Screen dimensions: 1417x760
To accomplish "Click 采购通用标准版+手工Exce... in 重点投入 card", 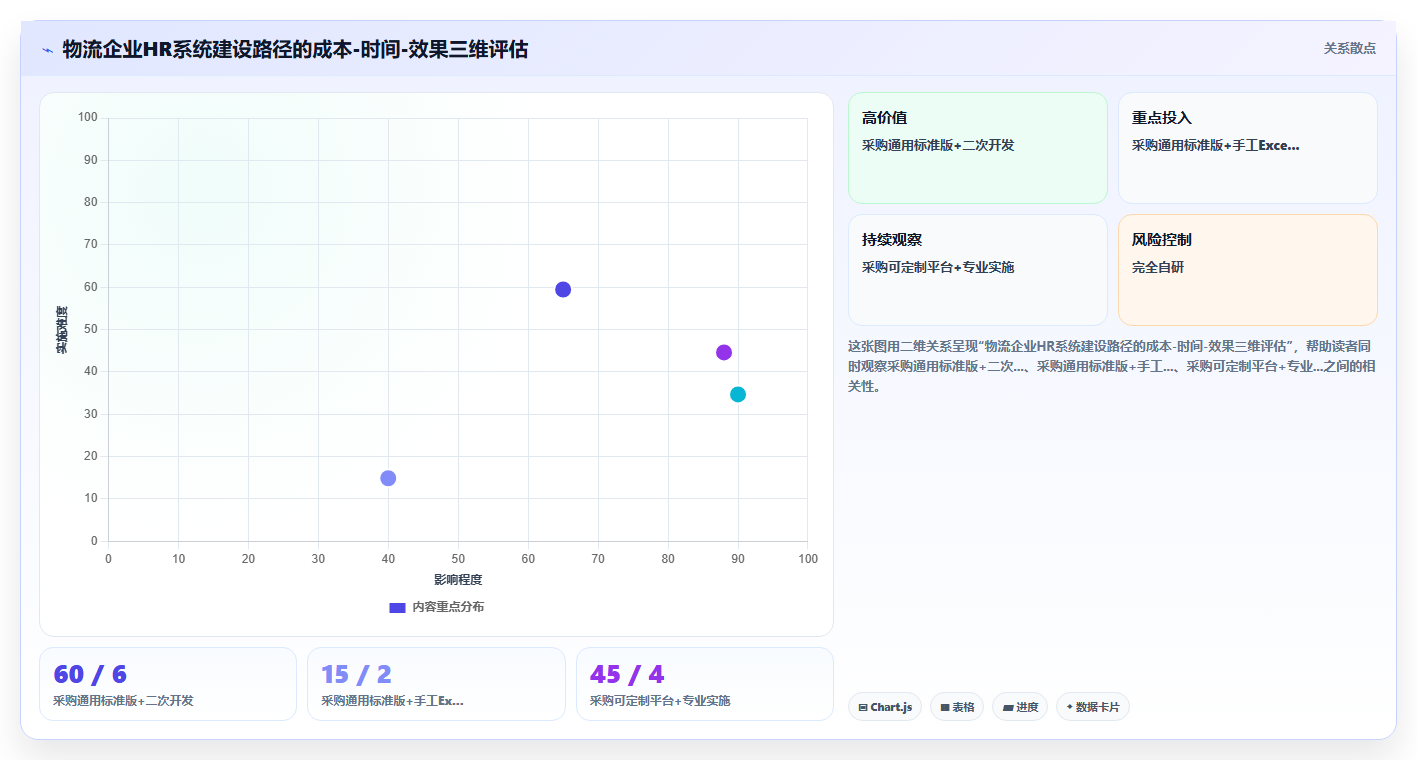I will point(1216,146).
